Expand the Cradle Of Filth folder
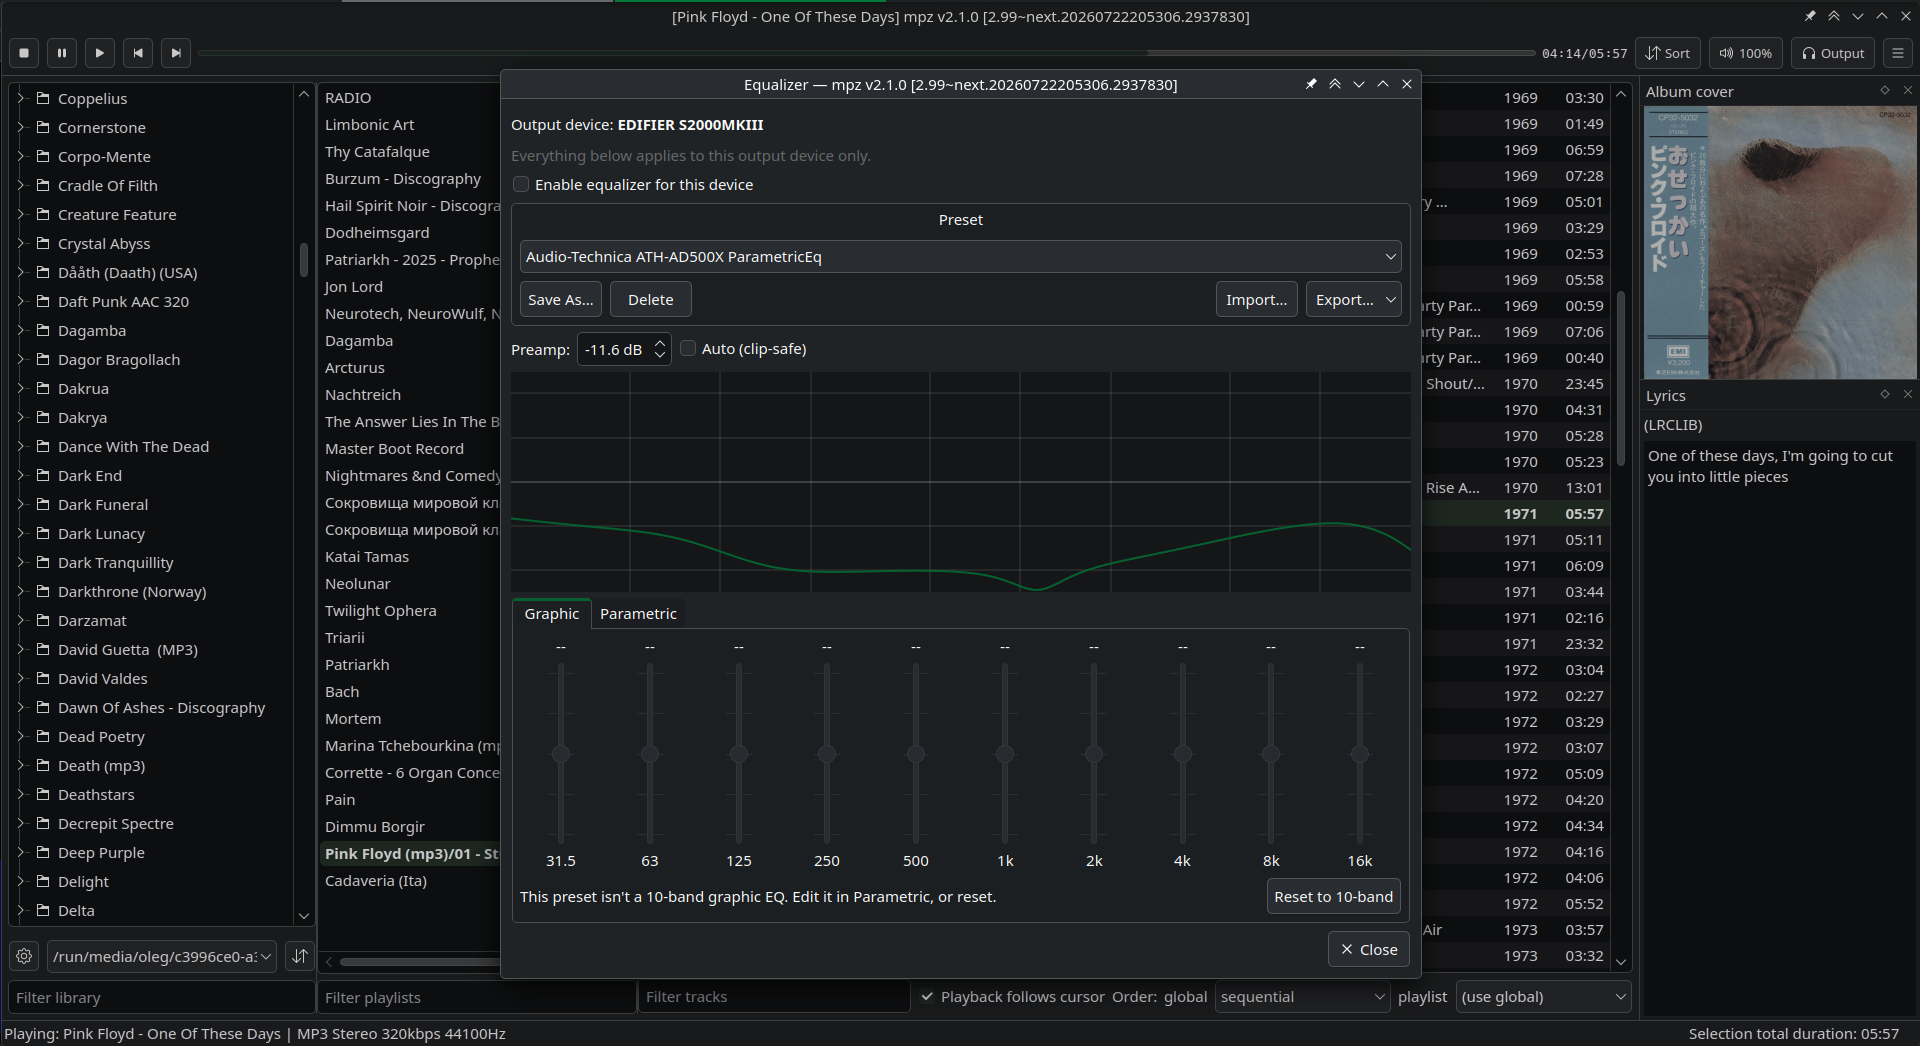The width and height of the screenshot is (1920, 1046). (x=20, y=185)
